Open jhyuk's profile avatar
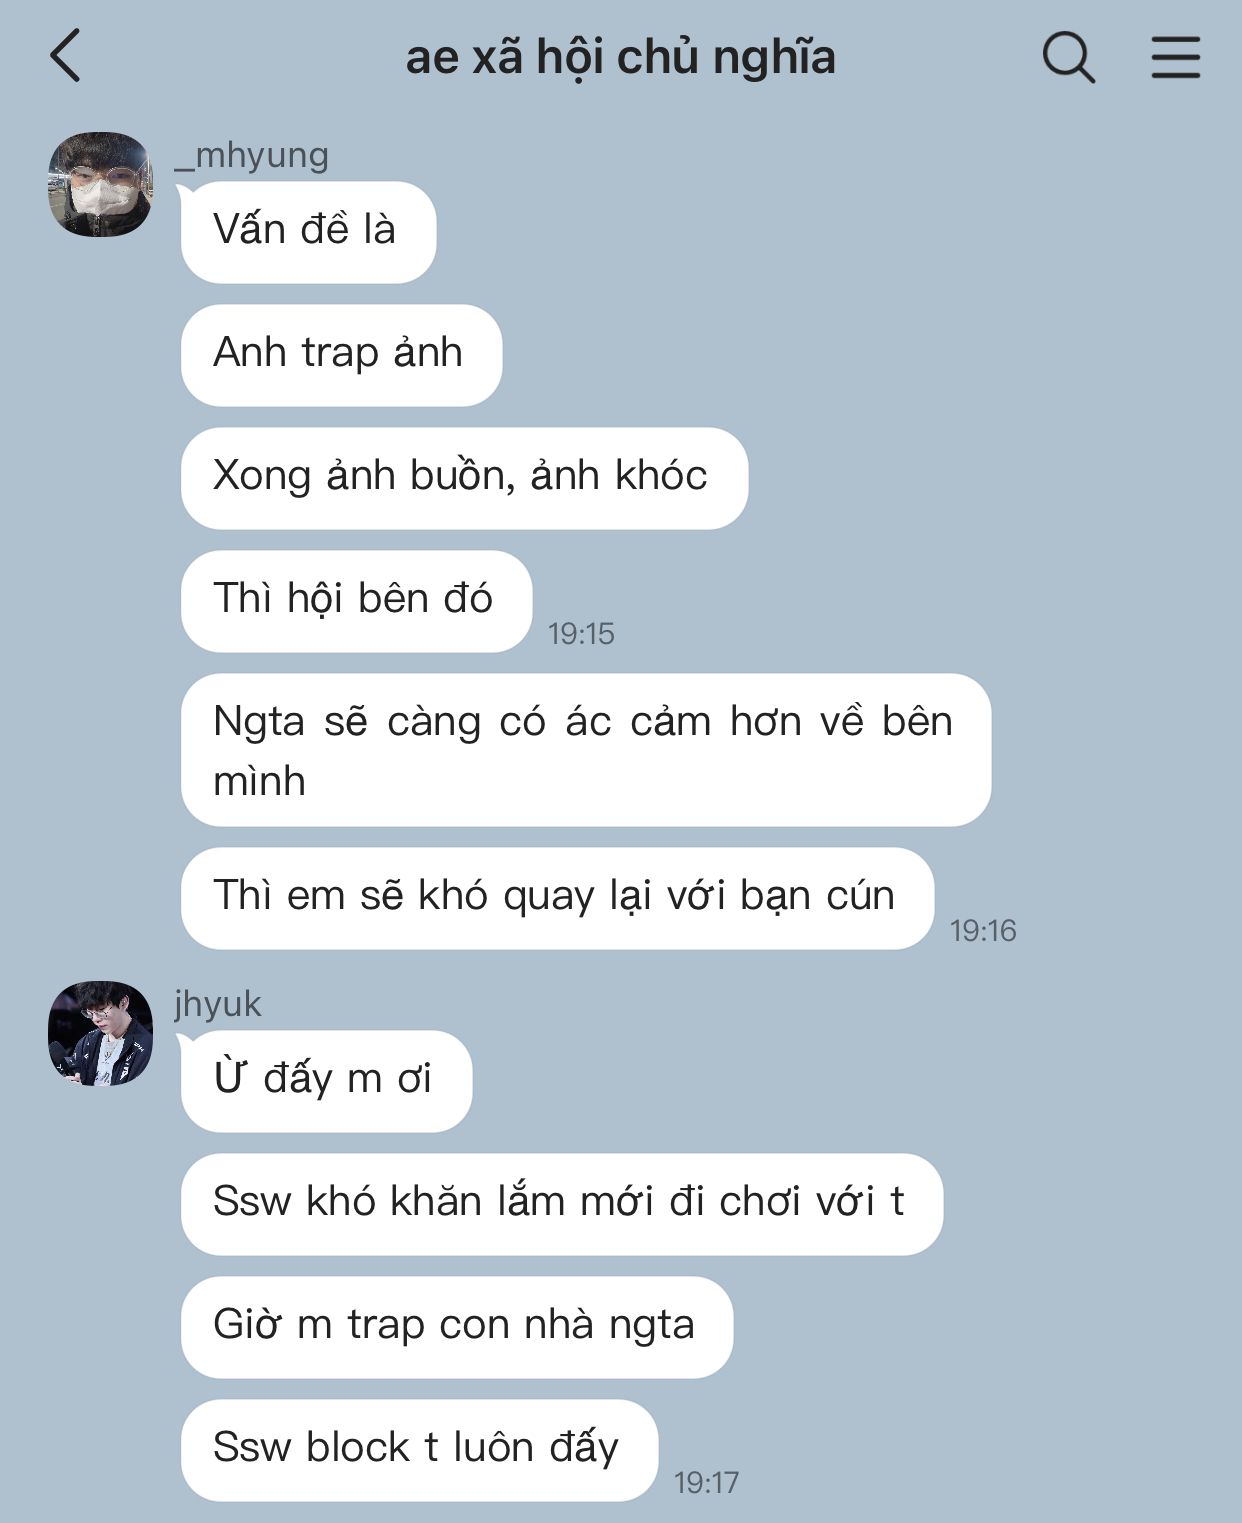1242x1523 pixels. (101, 1033)
